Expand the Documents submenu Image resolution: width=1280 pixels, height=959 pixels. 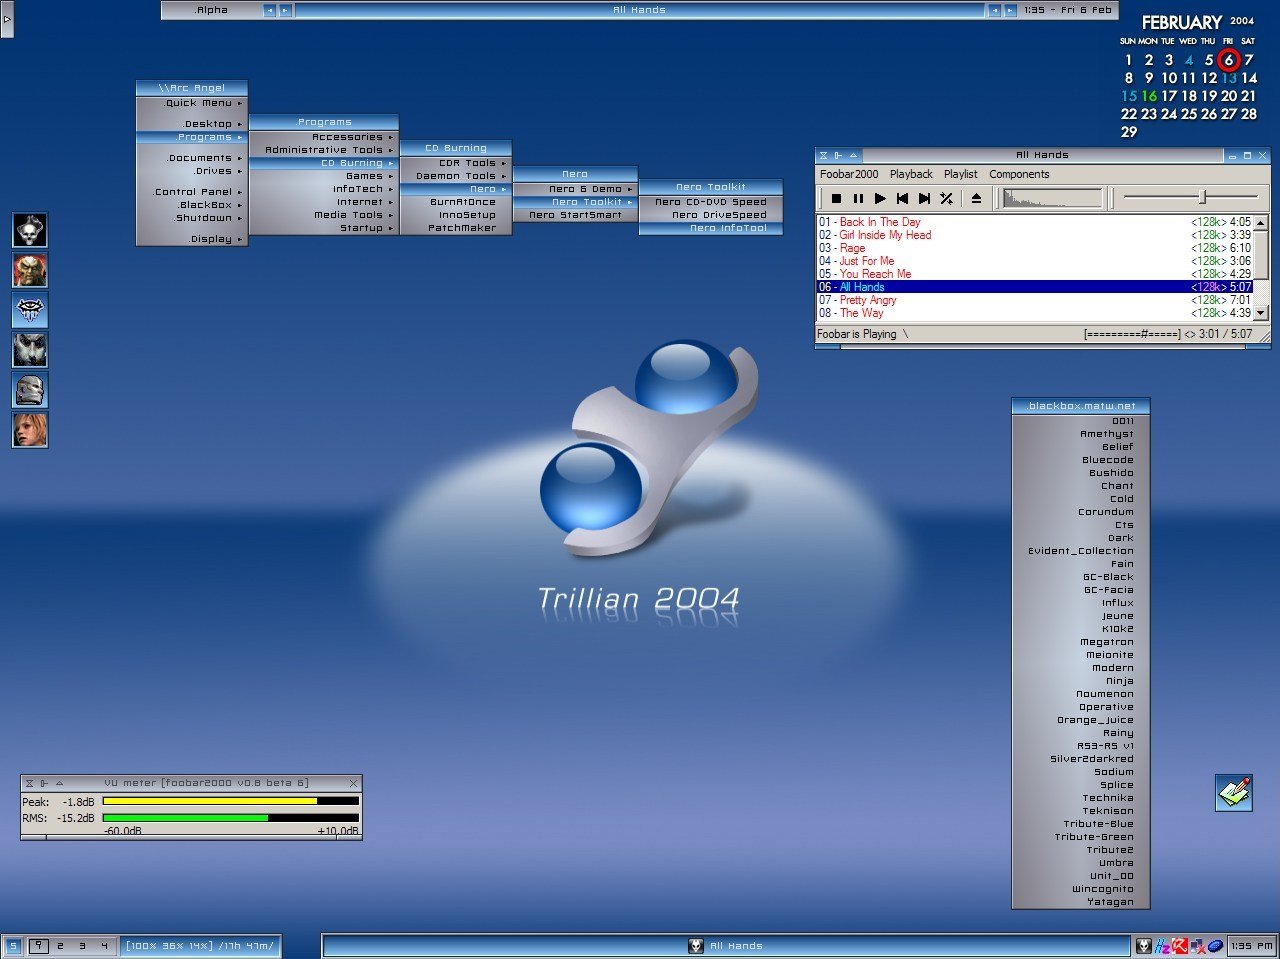[x=192, y=158]
